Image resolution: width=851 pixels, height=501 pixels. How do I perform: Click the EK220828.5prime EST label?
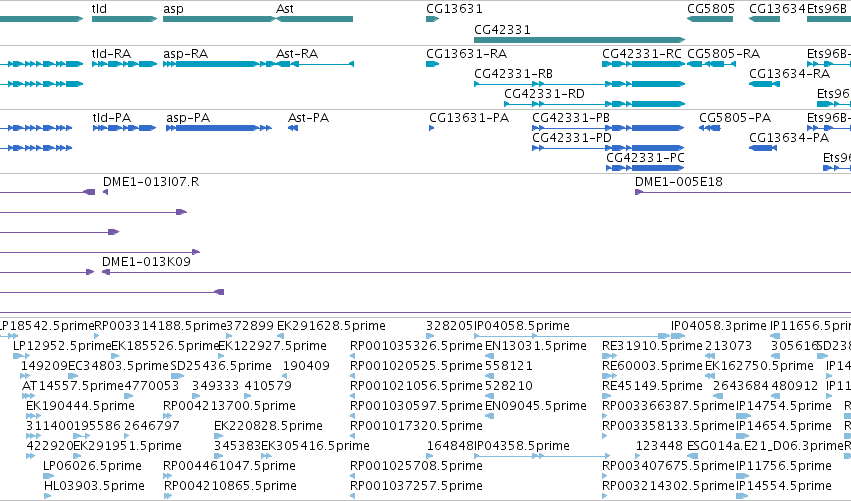(268, 426)
